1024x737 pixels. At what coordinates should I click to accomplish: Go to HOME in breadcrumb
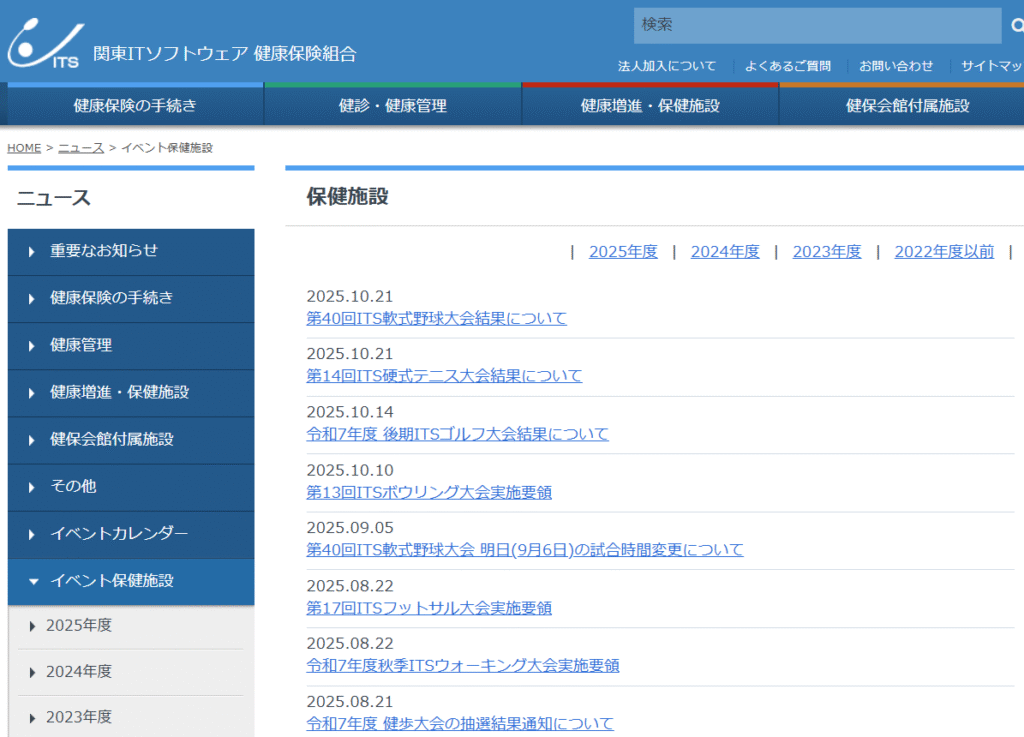[24, 148]
